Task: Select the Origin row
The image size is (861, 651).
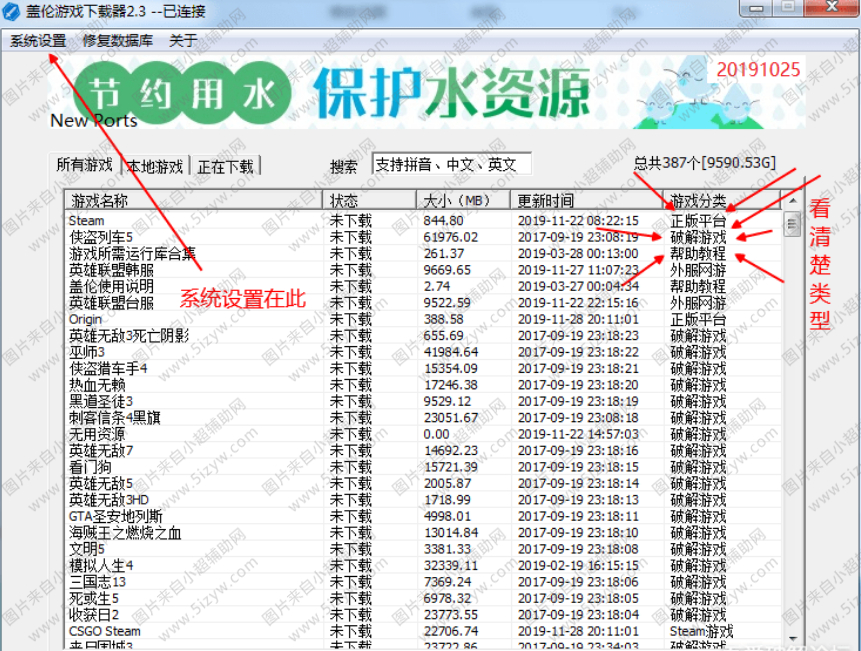Action: point(423,319)
